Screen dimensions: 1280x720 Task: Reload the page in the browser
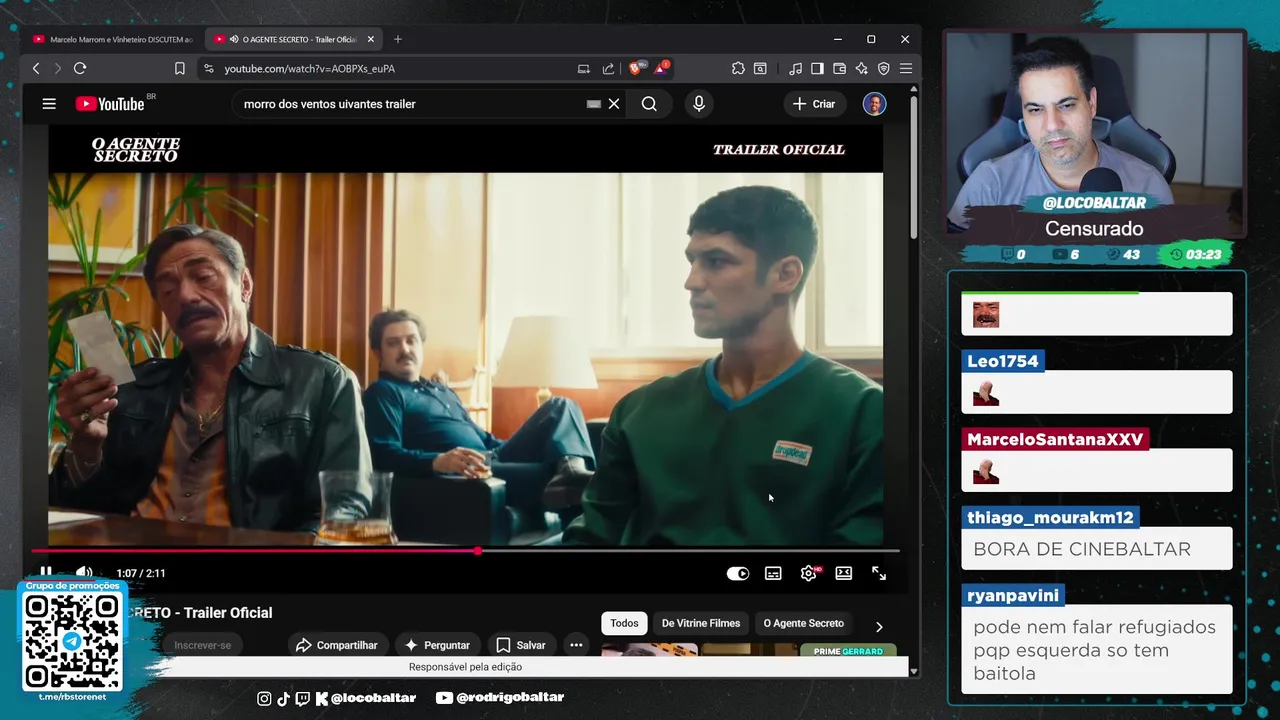point(80,68)
